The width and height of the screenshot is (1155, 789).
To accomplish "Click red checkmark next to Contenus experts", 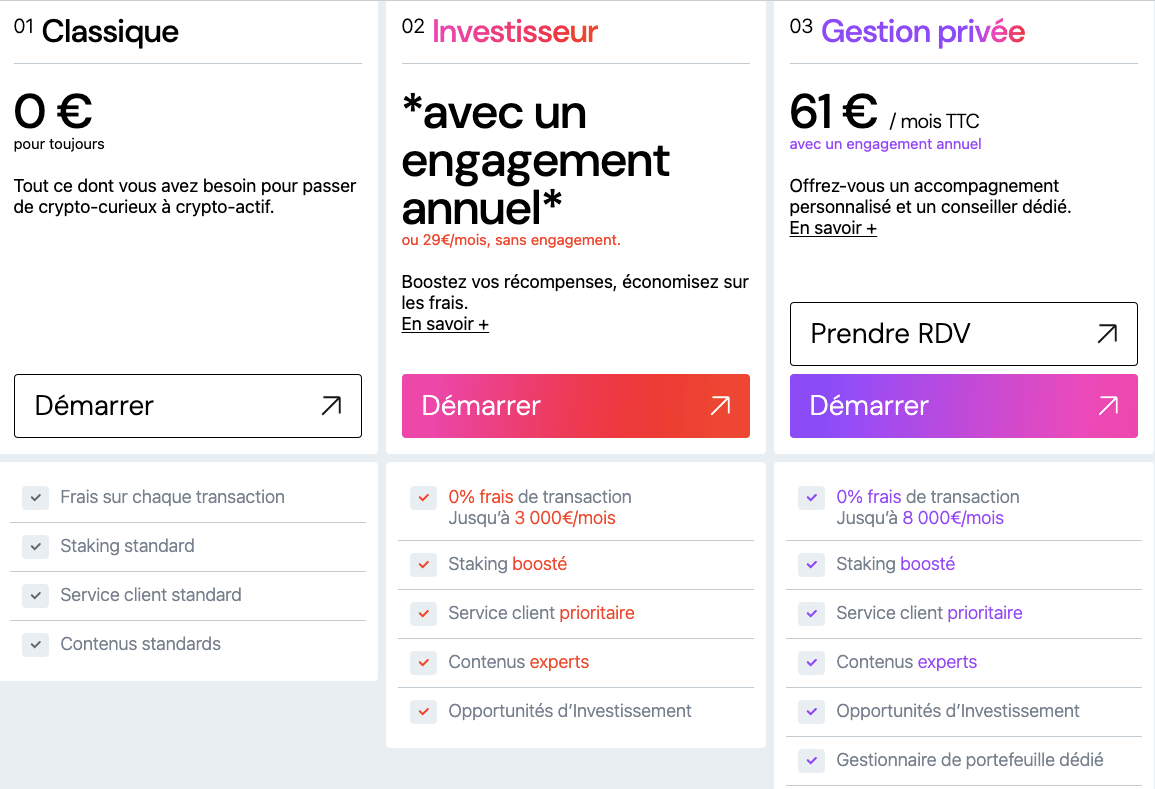I will [x=424, y=663].
